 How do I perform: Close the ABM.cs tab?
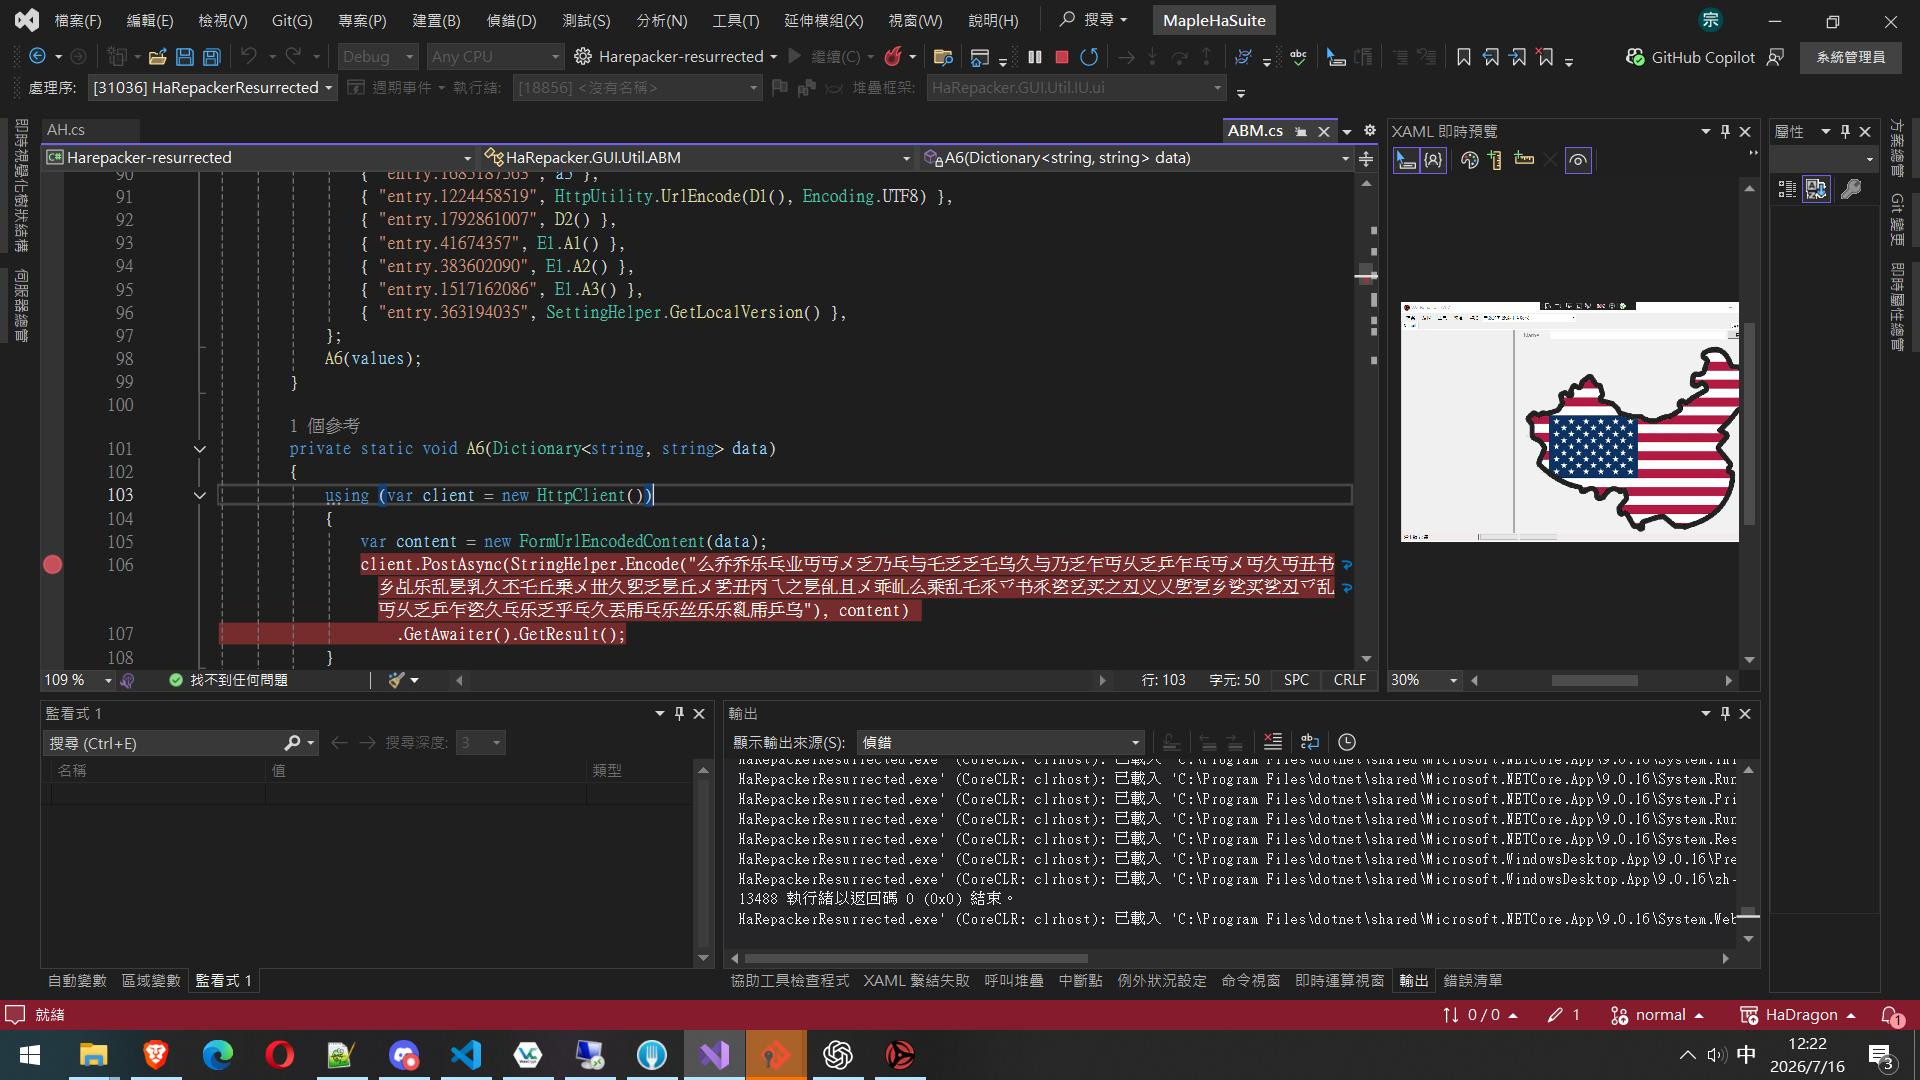[1324, 131]
